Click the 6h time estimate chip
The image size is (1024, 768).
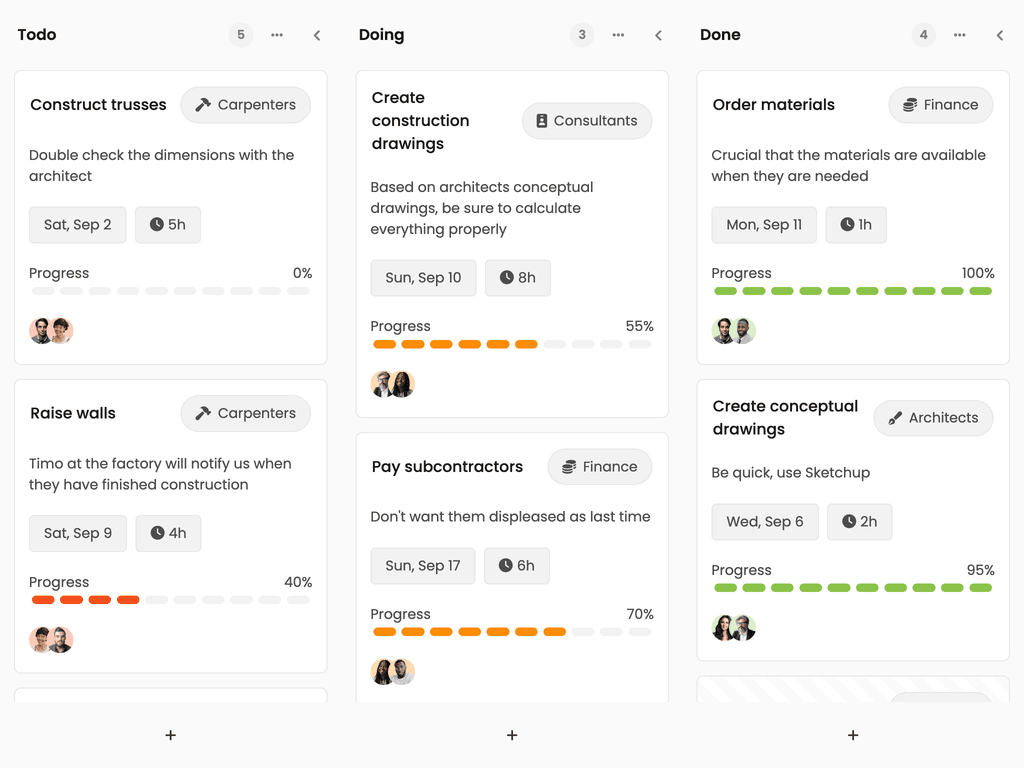point(517,566)
